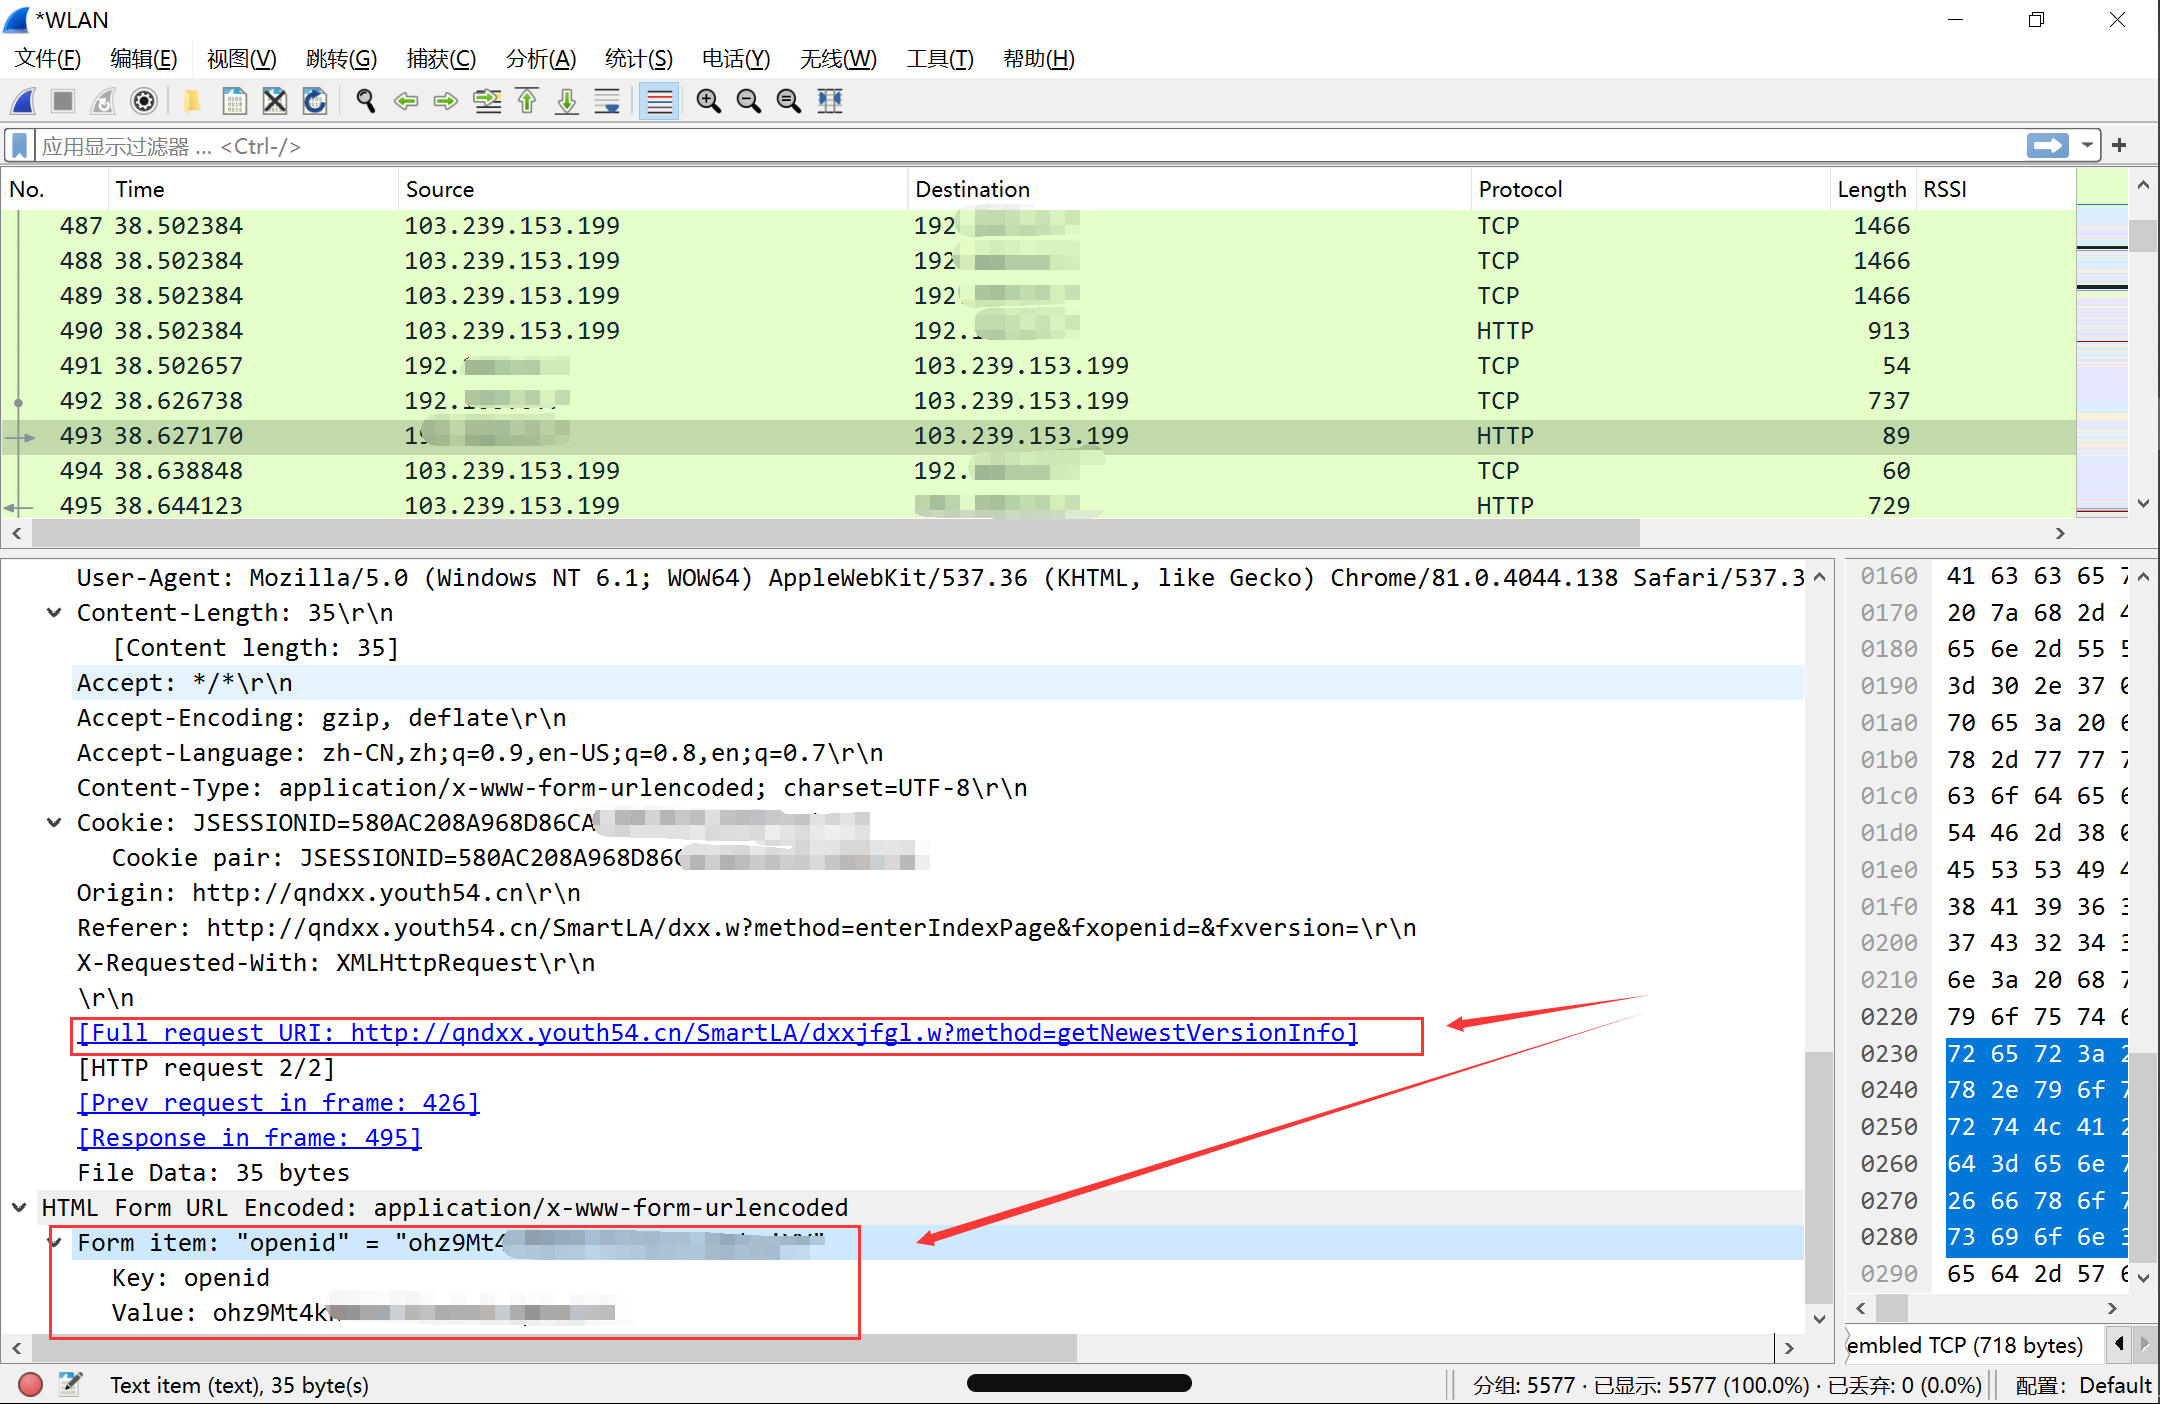Click the Response in frame: 495 link
2160x1404 pixels.
pyautogui.click(x=250, y=1138)
